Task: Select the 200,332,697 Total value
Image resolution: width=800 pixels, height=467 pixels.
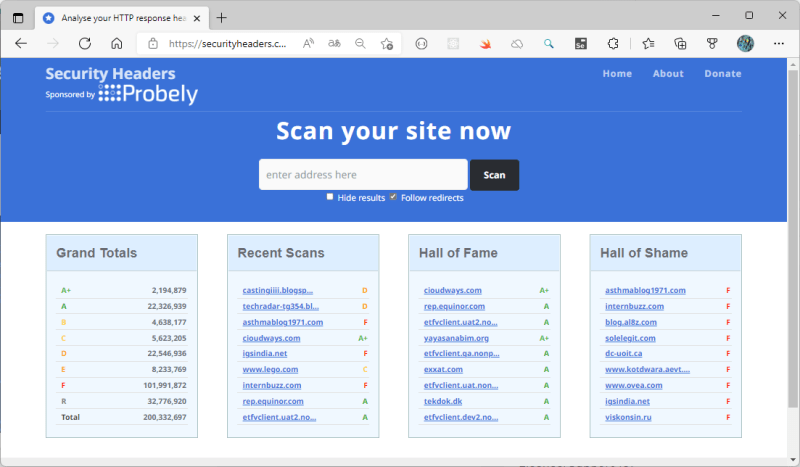Action: click(x=165, y=417)
